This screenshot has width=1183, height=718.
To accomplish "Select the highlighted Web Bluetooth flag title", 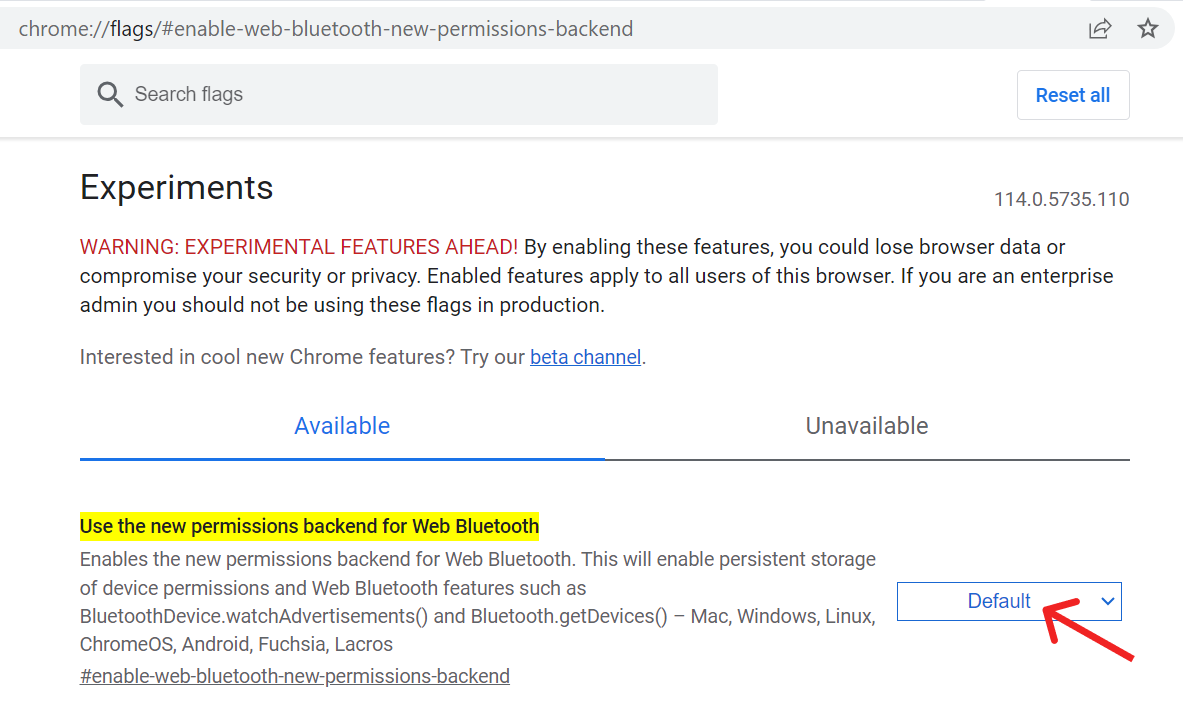I will (309, 526).
